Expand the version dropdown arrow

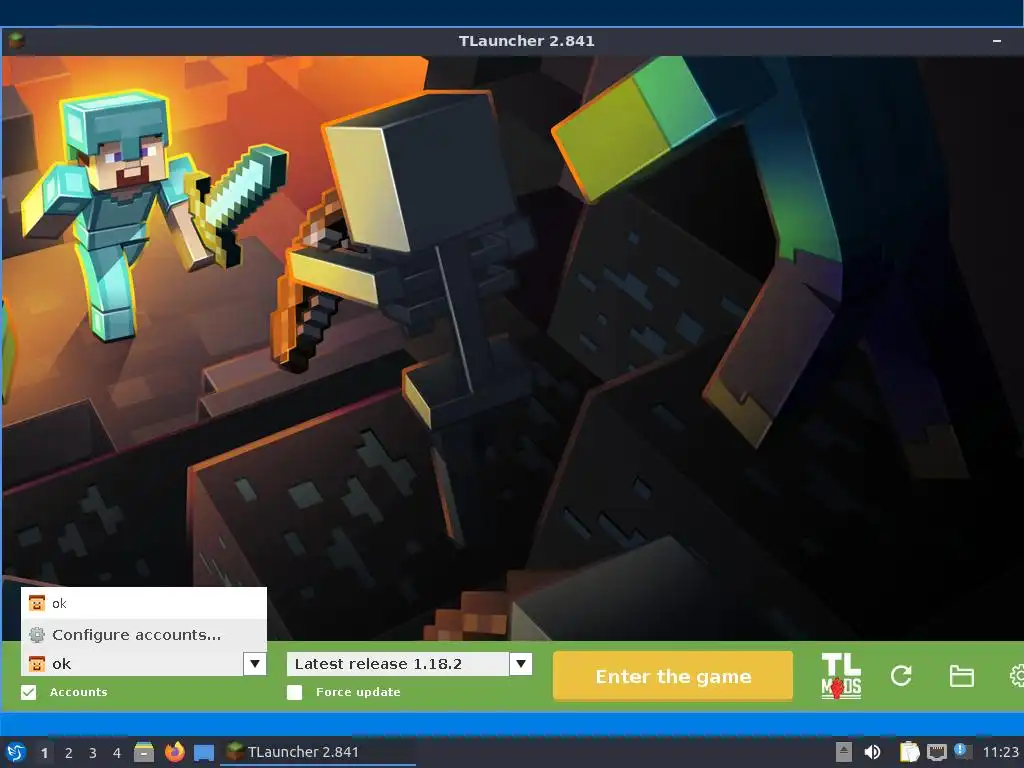520,664
